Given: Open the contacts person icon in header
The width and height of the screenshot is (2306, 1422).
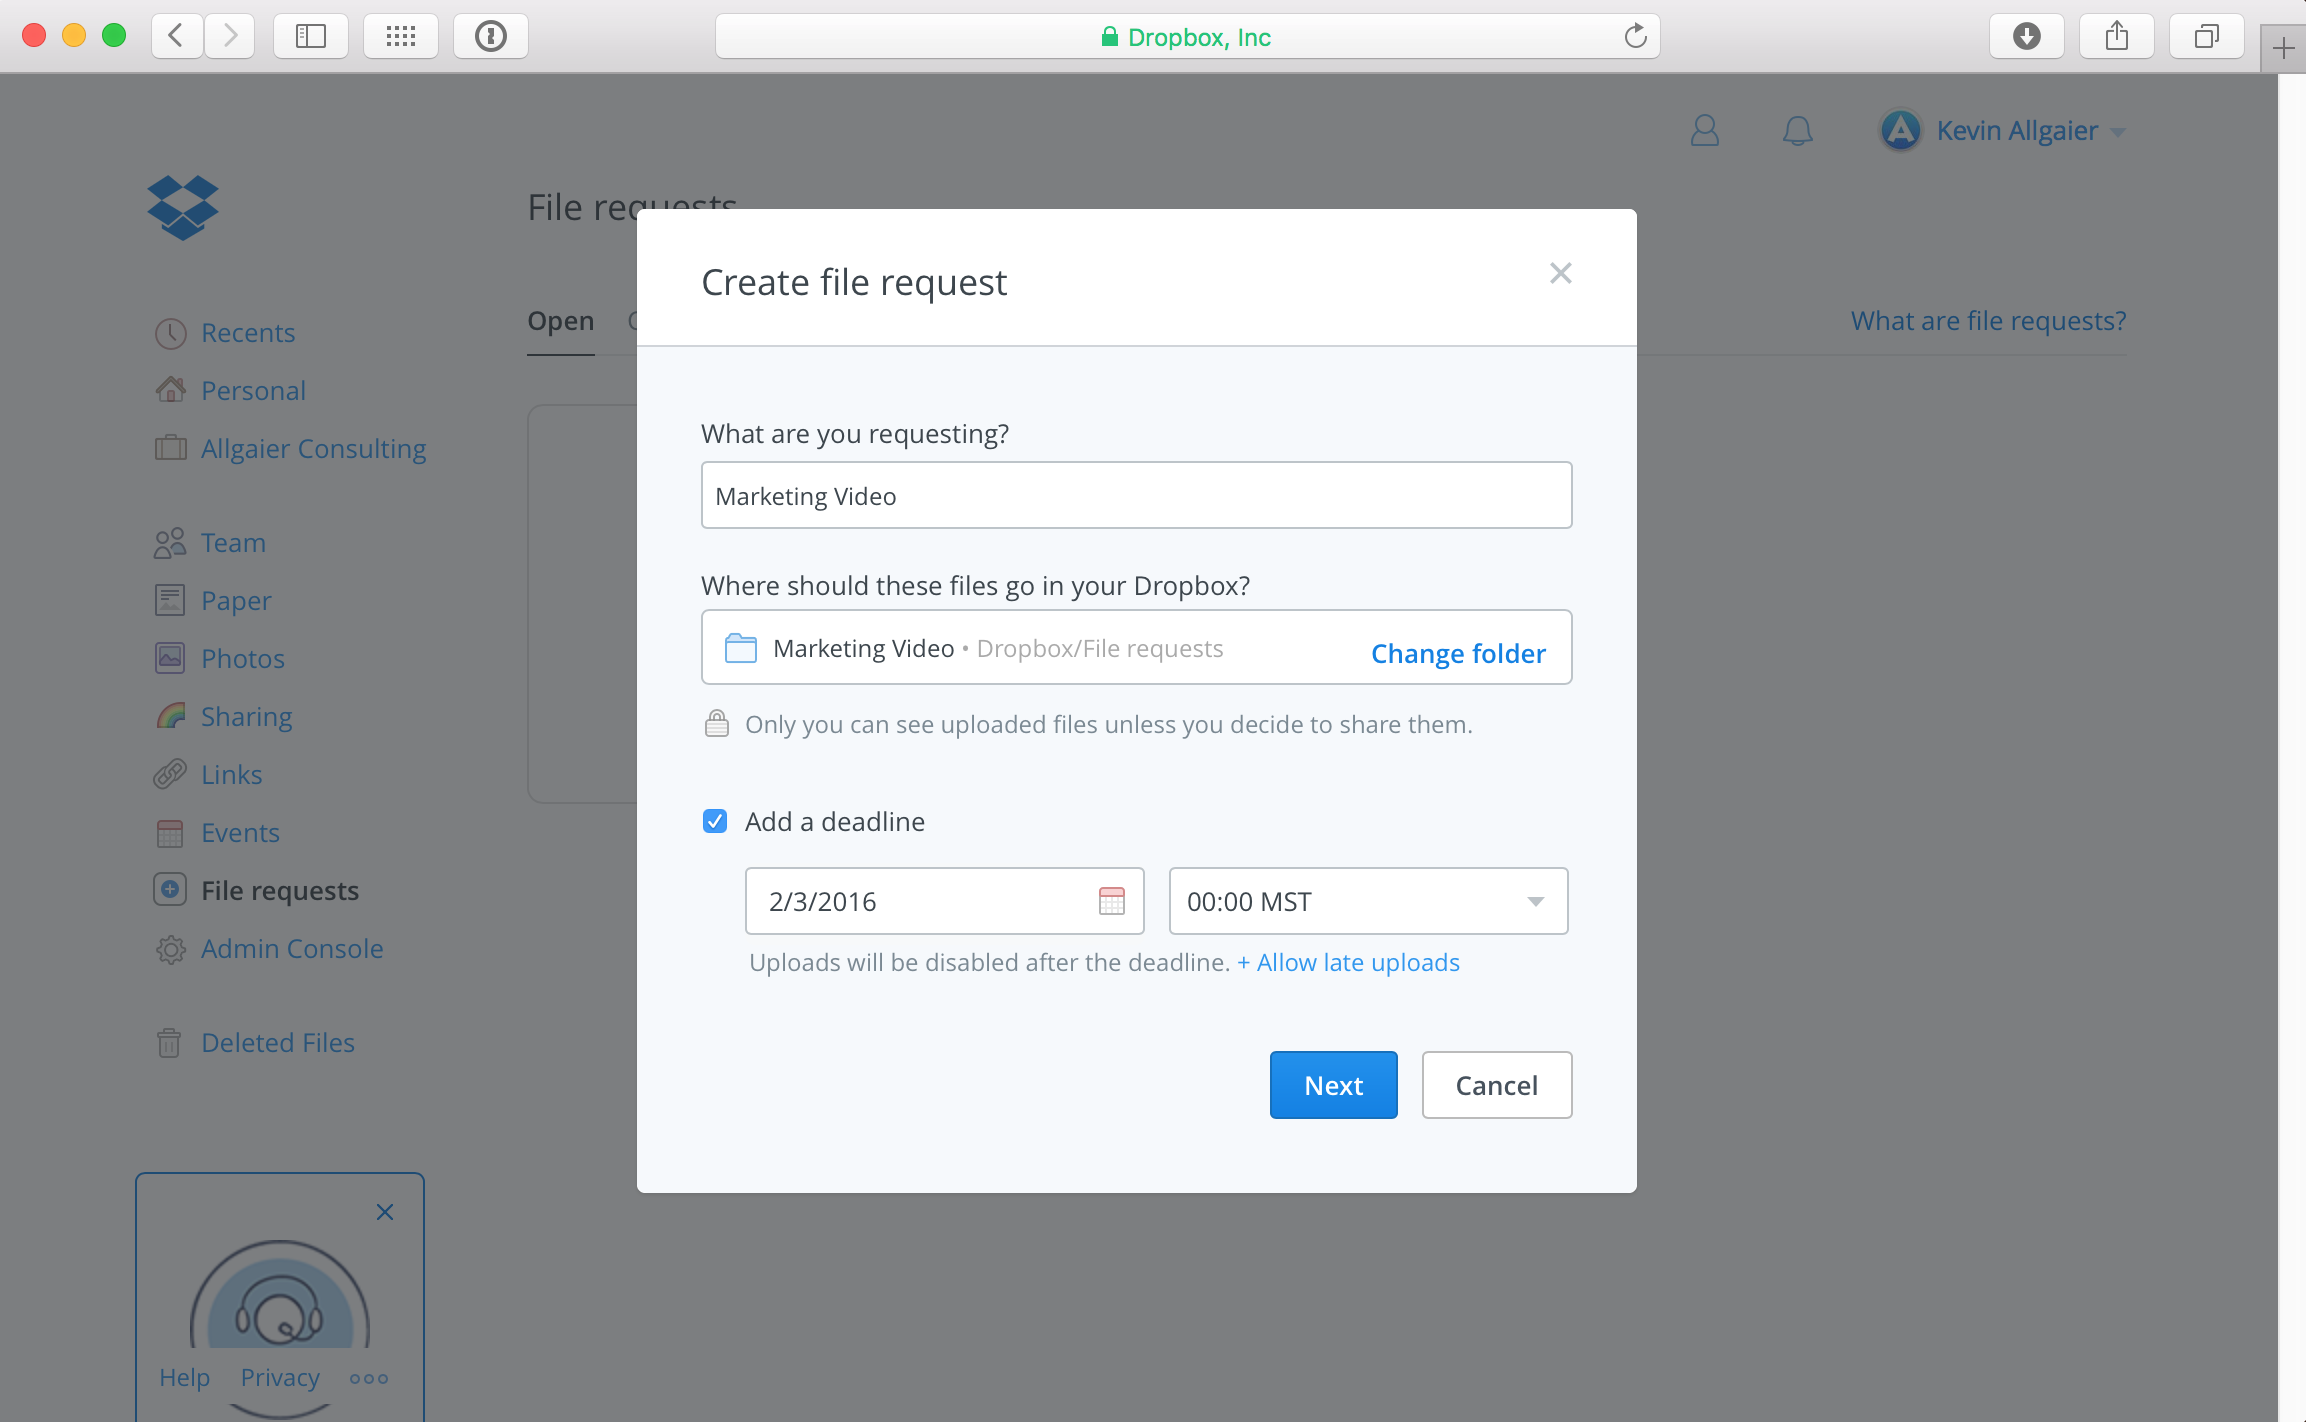Looking at the screenshot, I should [x=1705, y=131].
